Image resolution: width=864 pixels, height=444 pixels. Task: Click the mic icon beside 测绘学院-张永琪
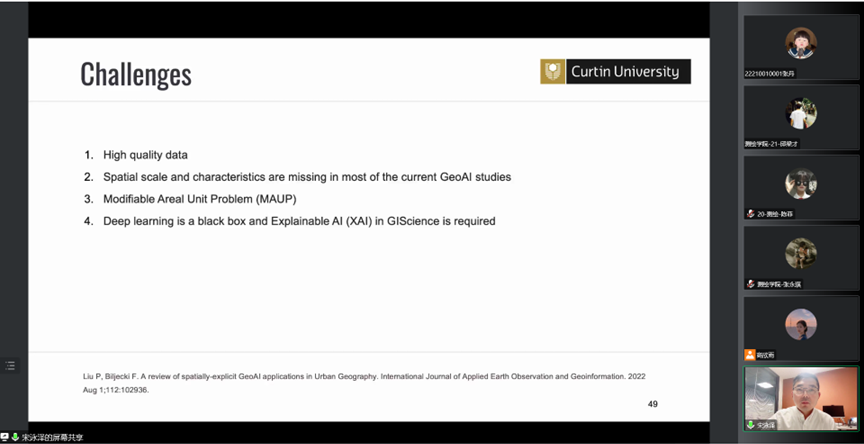click(x=750, y=284)
